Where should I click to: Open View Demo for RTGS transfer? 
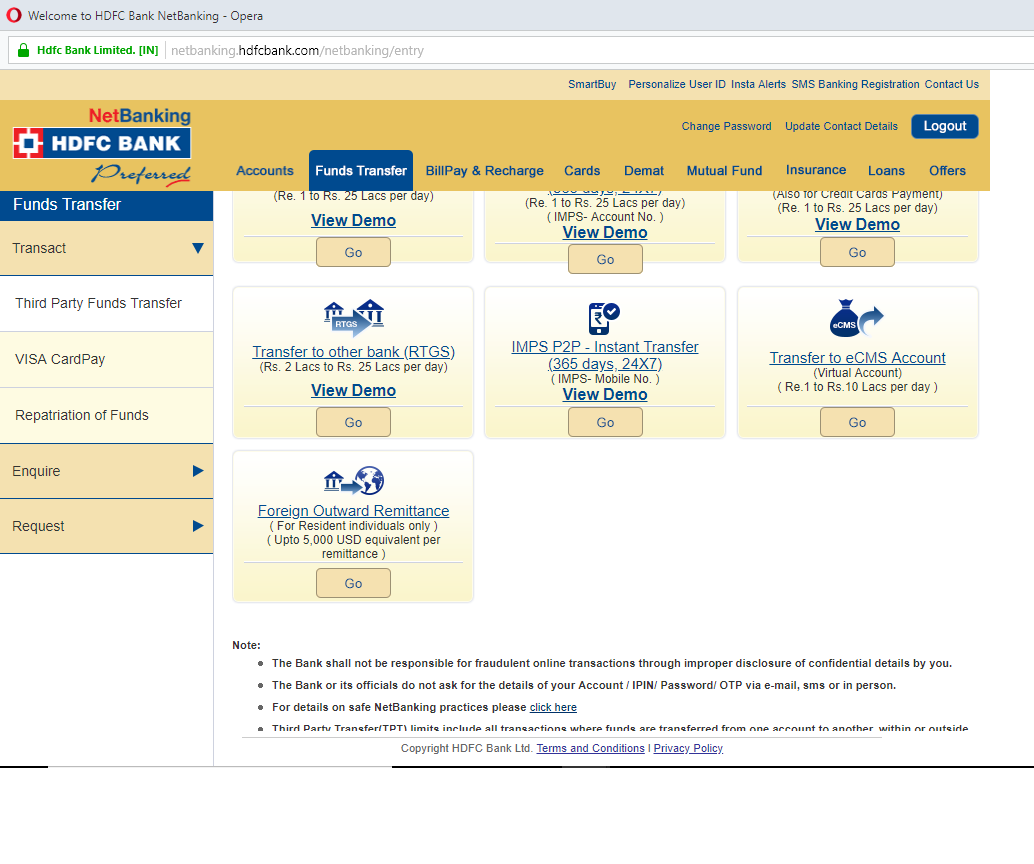(353, 391)
